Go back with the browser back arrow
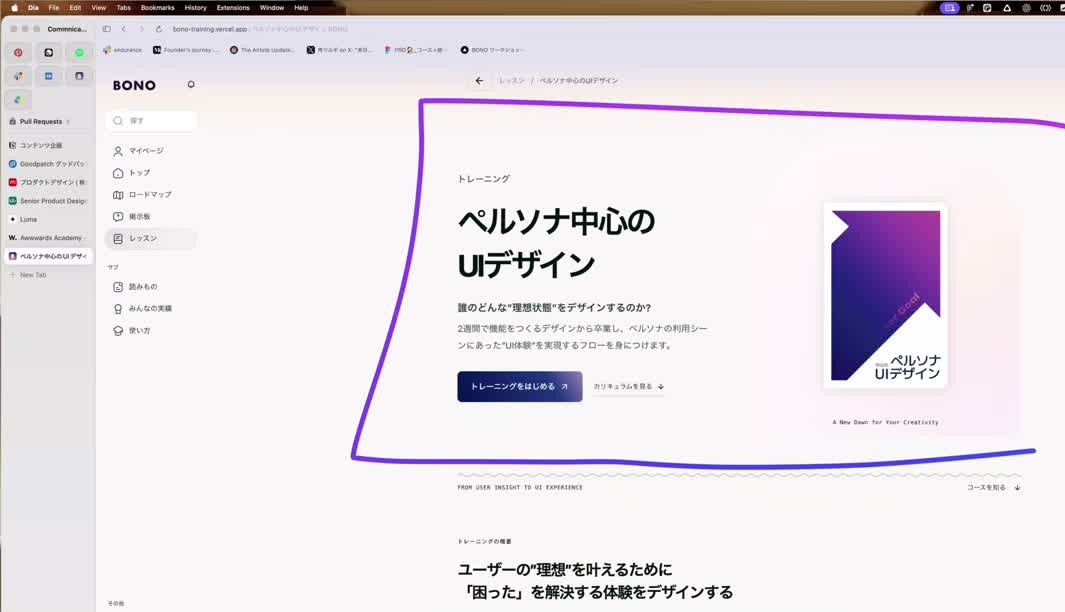Screen dimensions: 1065x612 click(124, 29)
